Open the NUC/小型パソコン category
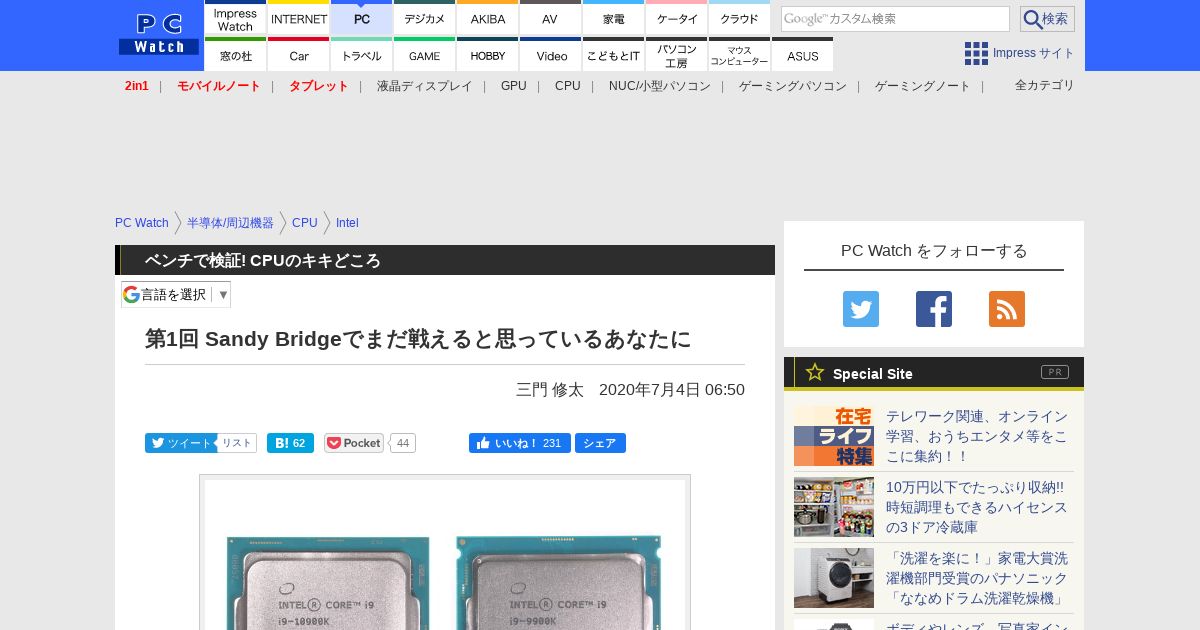The height and width of the screenshot is (630, 1200). pyautogui.click(x=660, y=86)
